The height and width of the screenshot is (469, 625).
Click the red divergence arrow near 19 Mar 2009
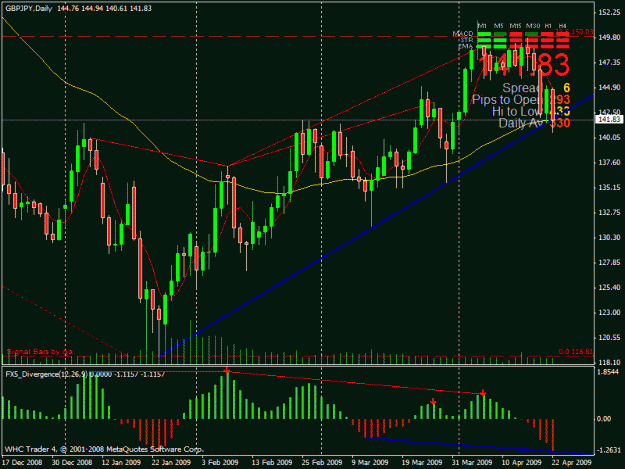pos(433,401)
